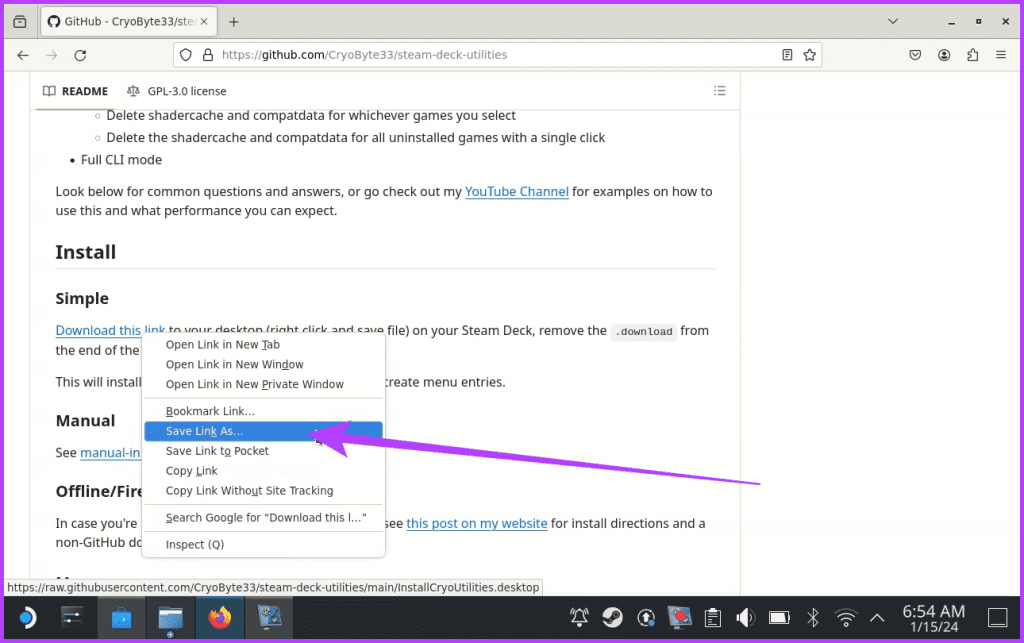1024x643 pixels.
Task: Click the Download this link hyperlink
Action: 109,330
